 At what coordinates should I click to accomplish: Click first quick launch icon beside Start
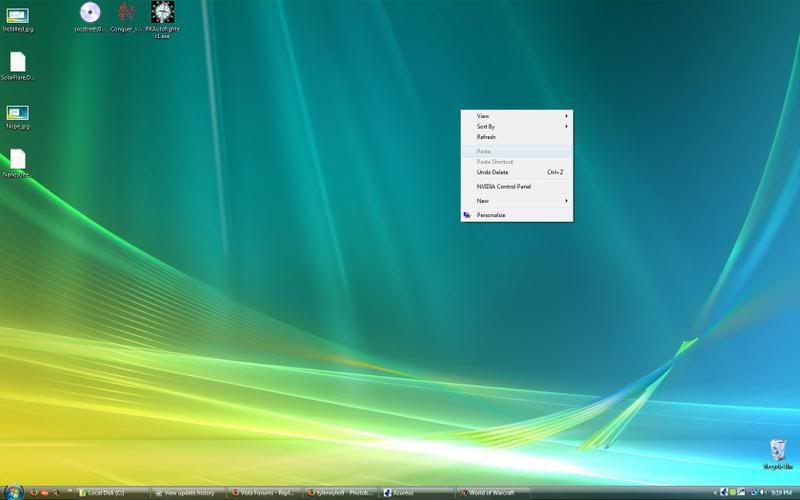(34, 492)
